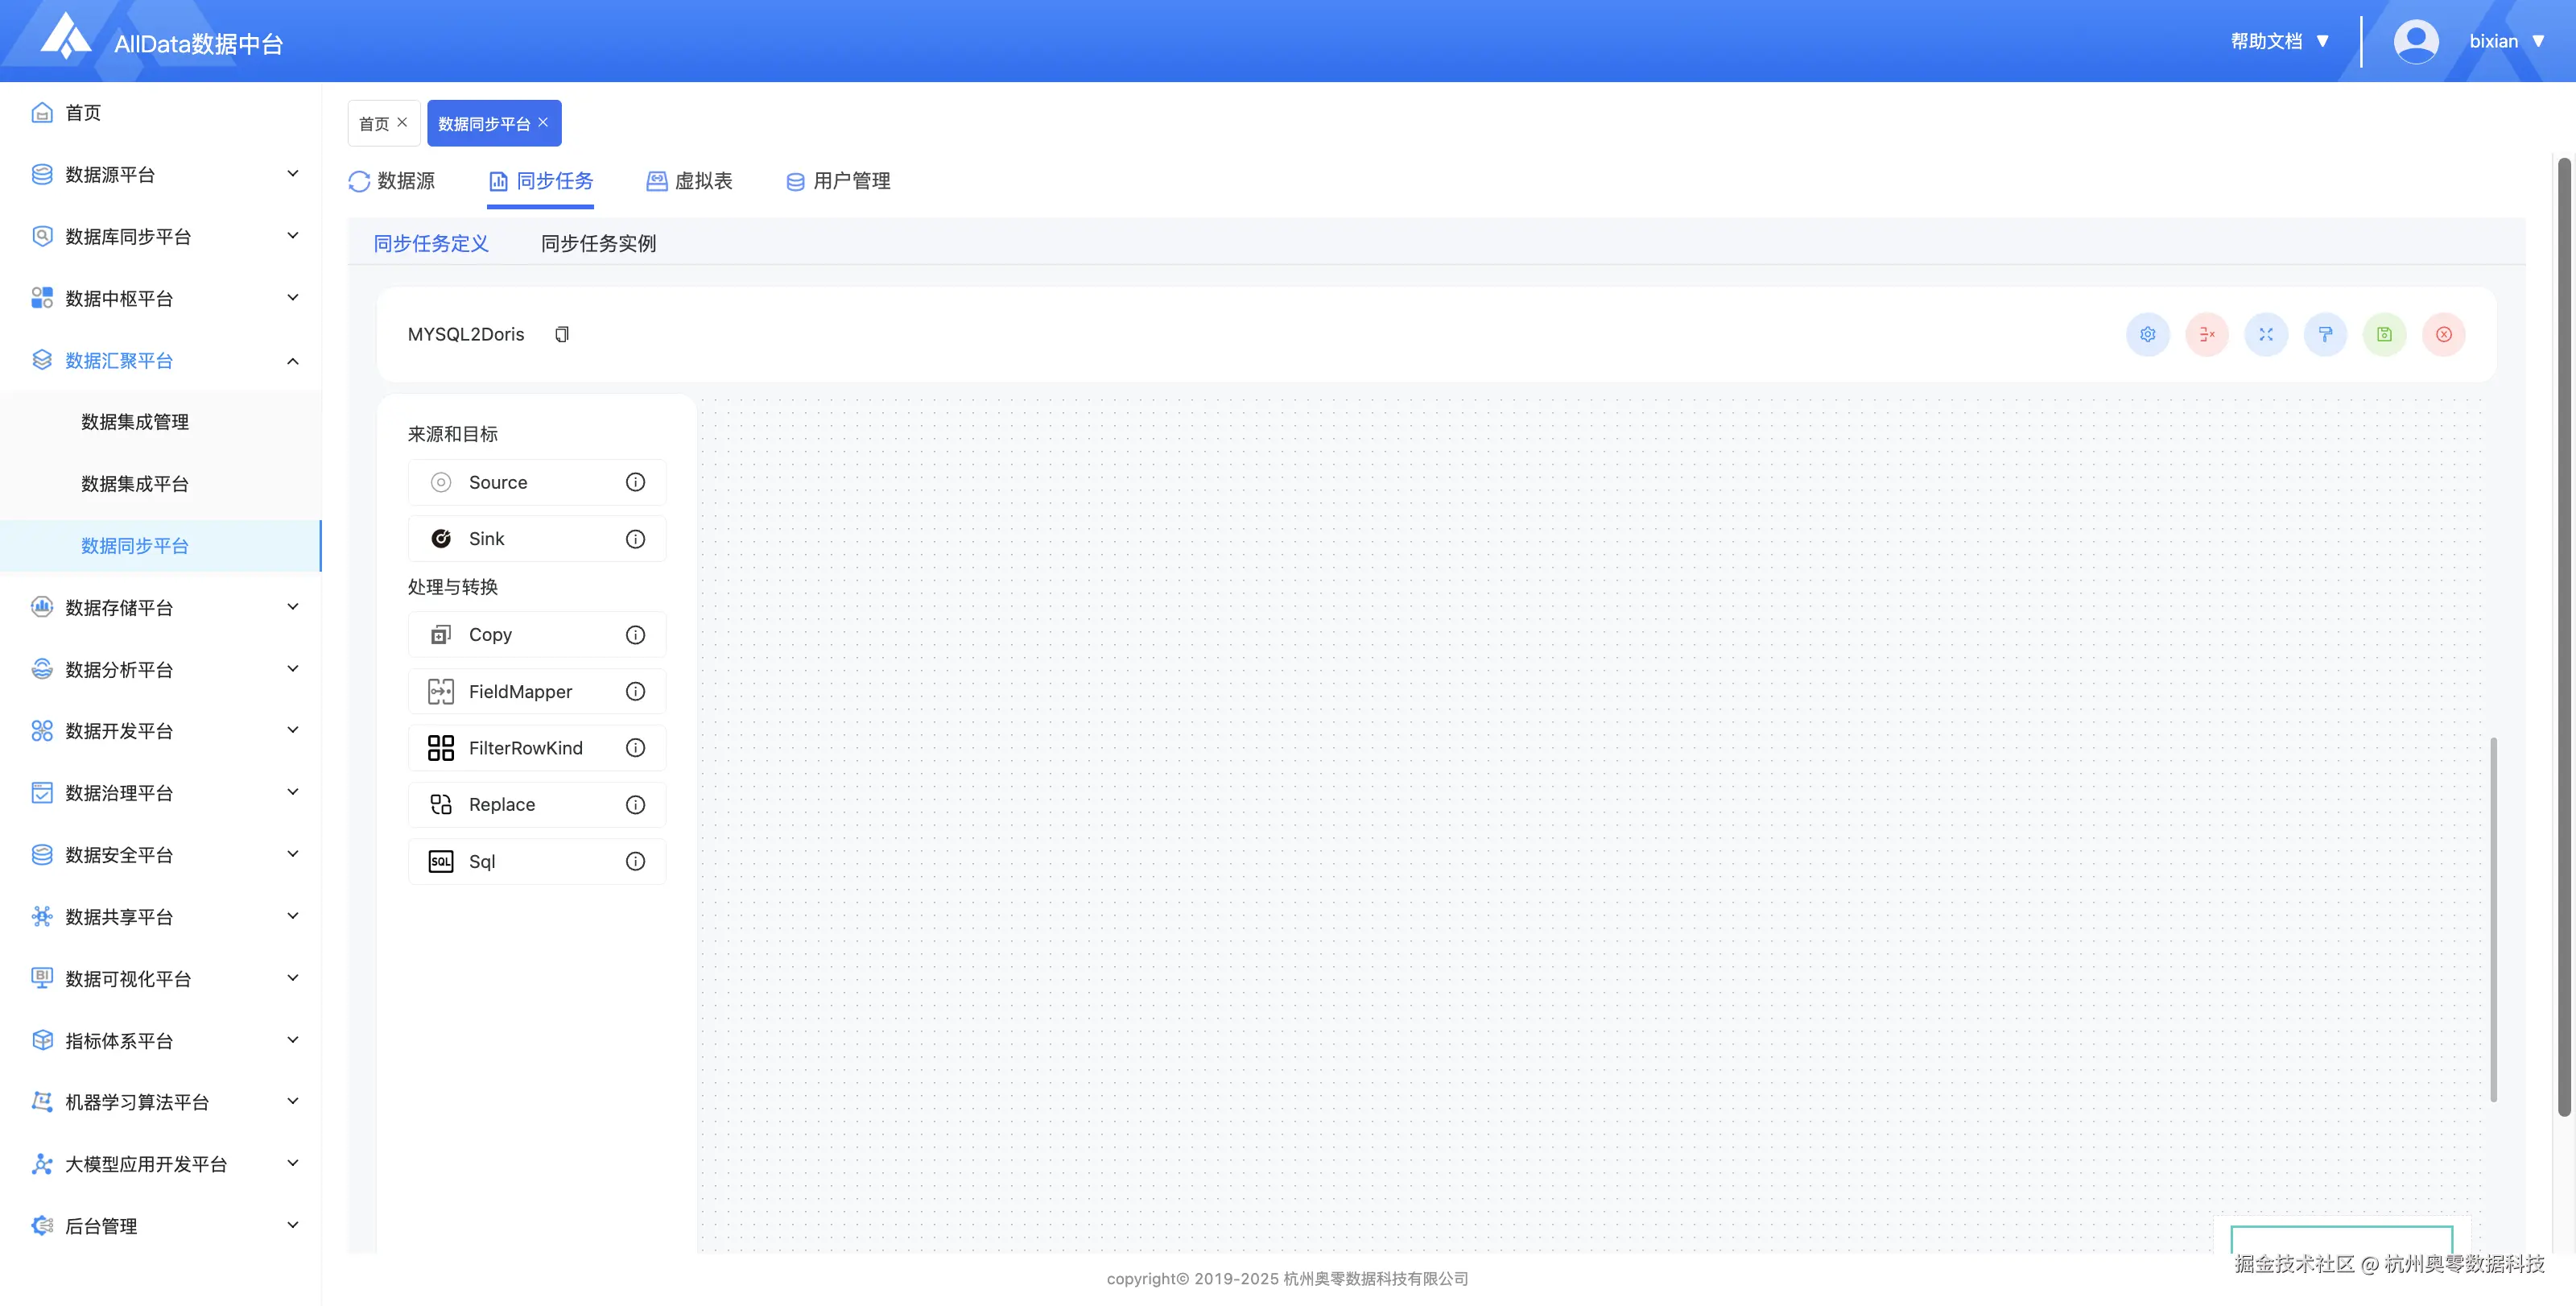Click the red circular close icon in the toolbar
Viewport: 2576px width, 1306px height.
point(2443,334)
